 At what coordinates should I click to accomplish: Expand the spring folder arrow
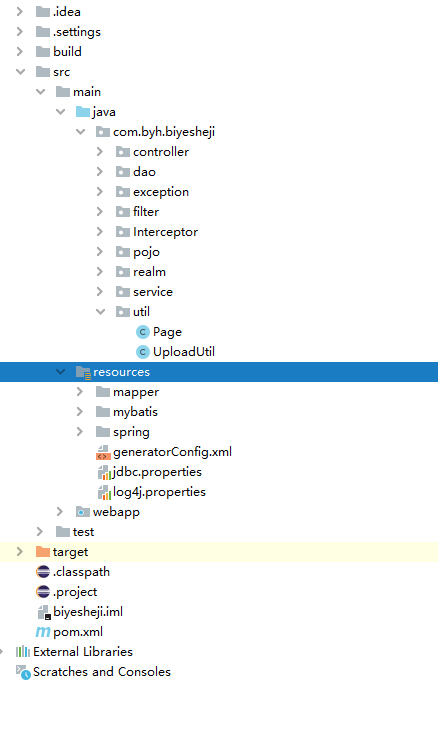click(x=79, y=431)
